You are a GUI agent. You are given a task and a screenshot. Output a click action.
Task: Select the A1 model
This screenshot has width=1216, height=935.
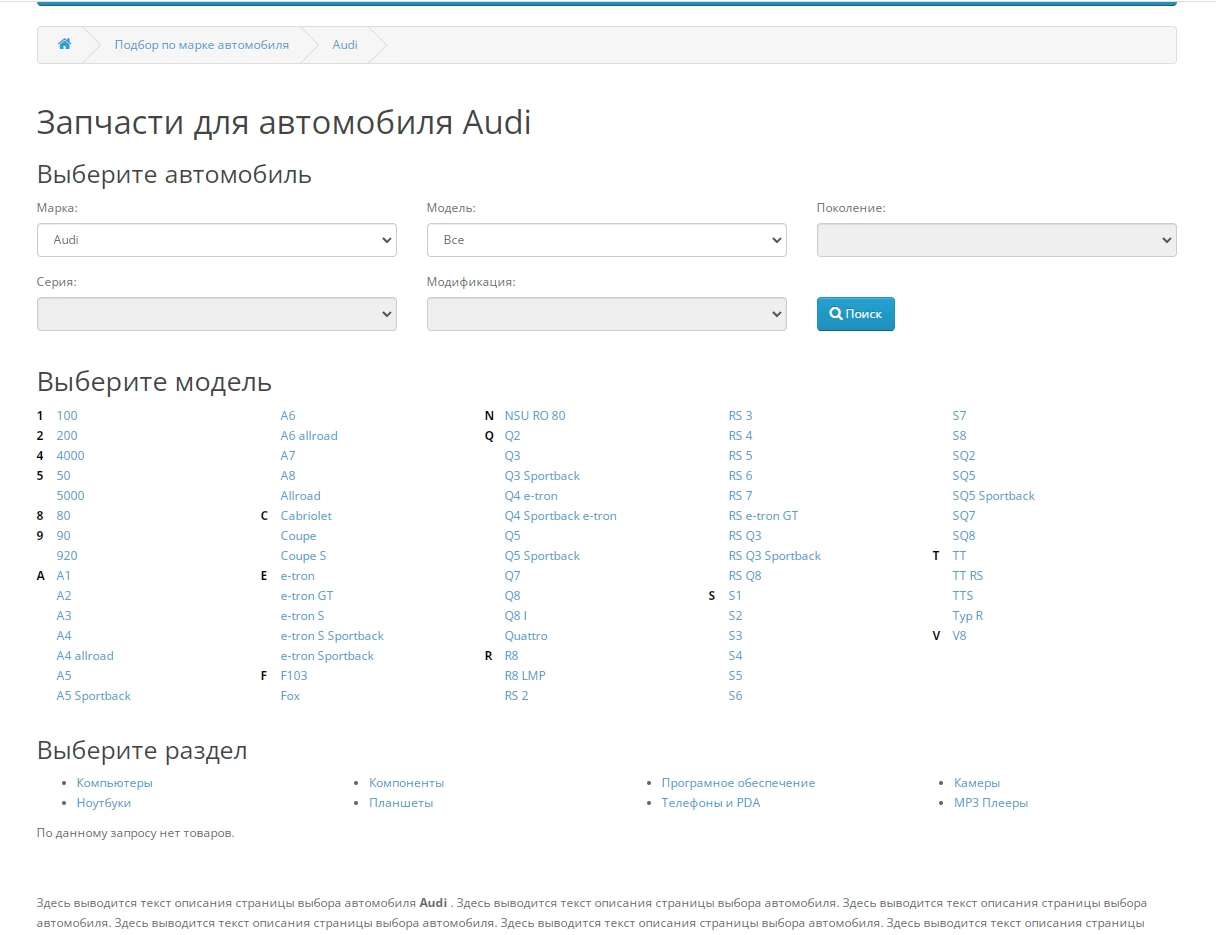(x=64, y=576)
